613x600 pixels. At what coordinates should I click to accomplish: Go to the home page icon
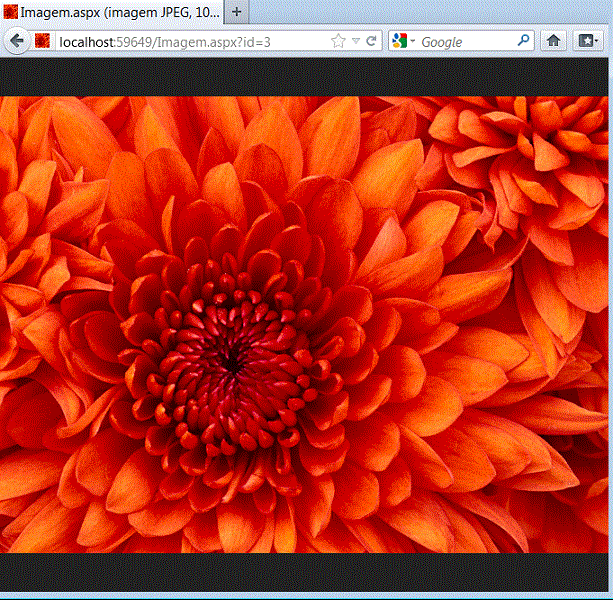pos(553,41)
